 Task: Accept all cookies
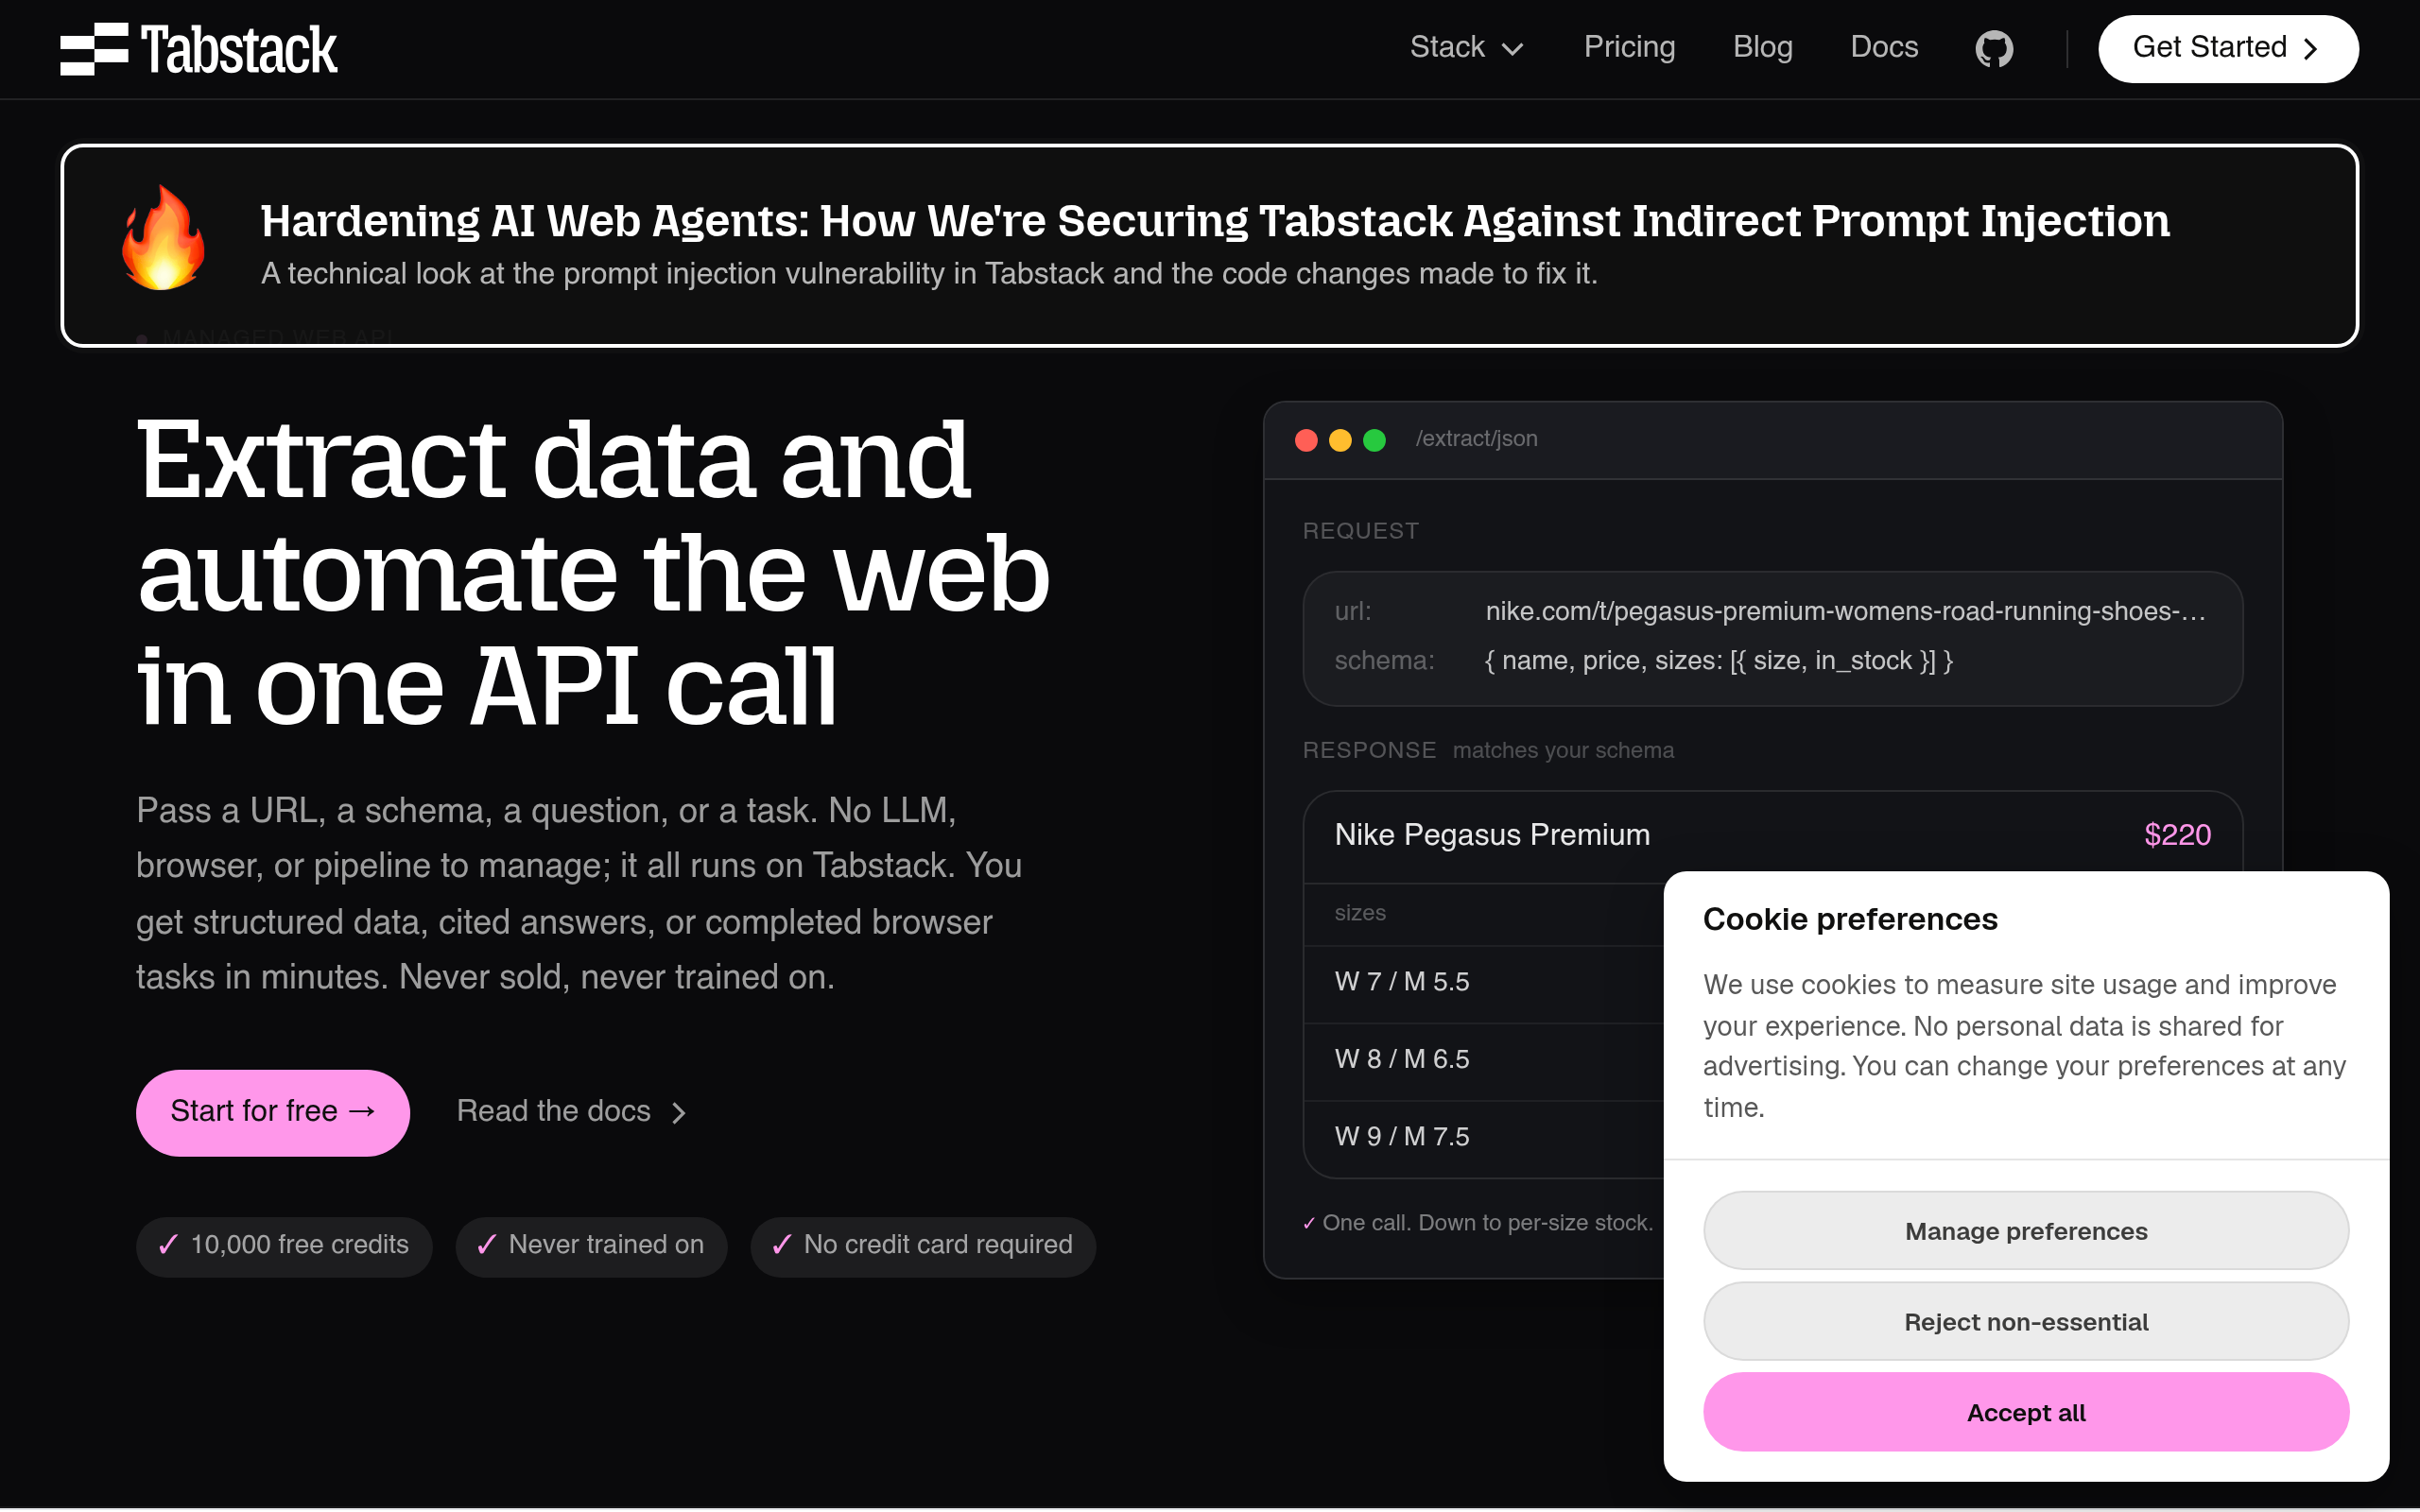(x=2026, y=1412)
